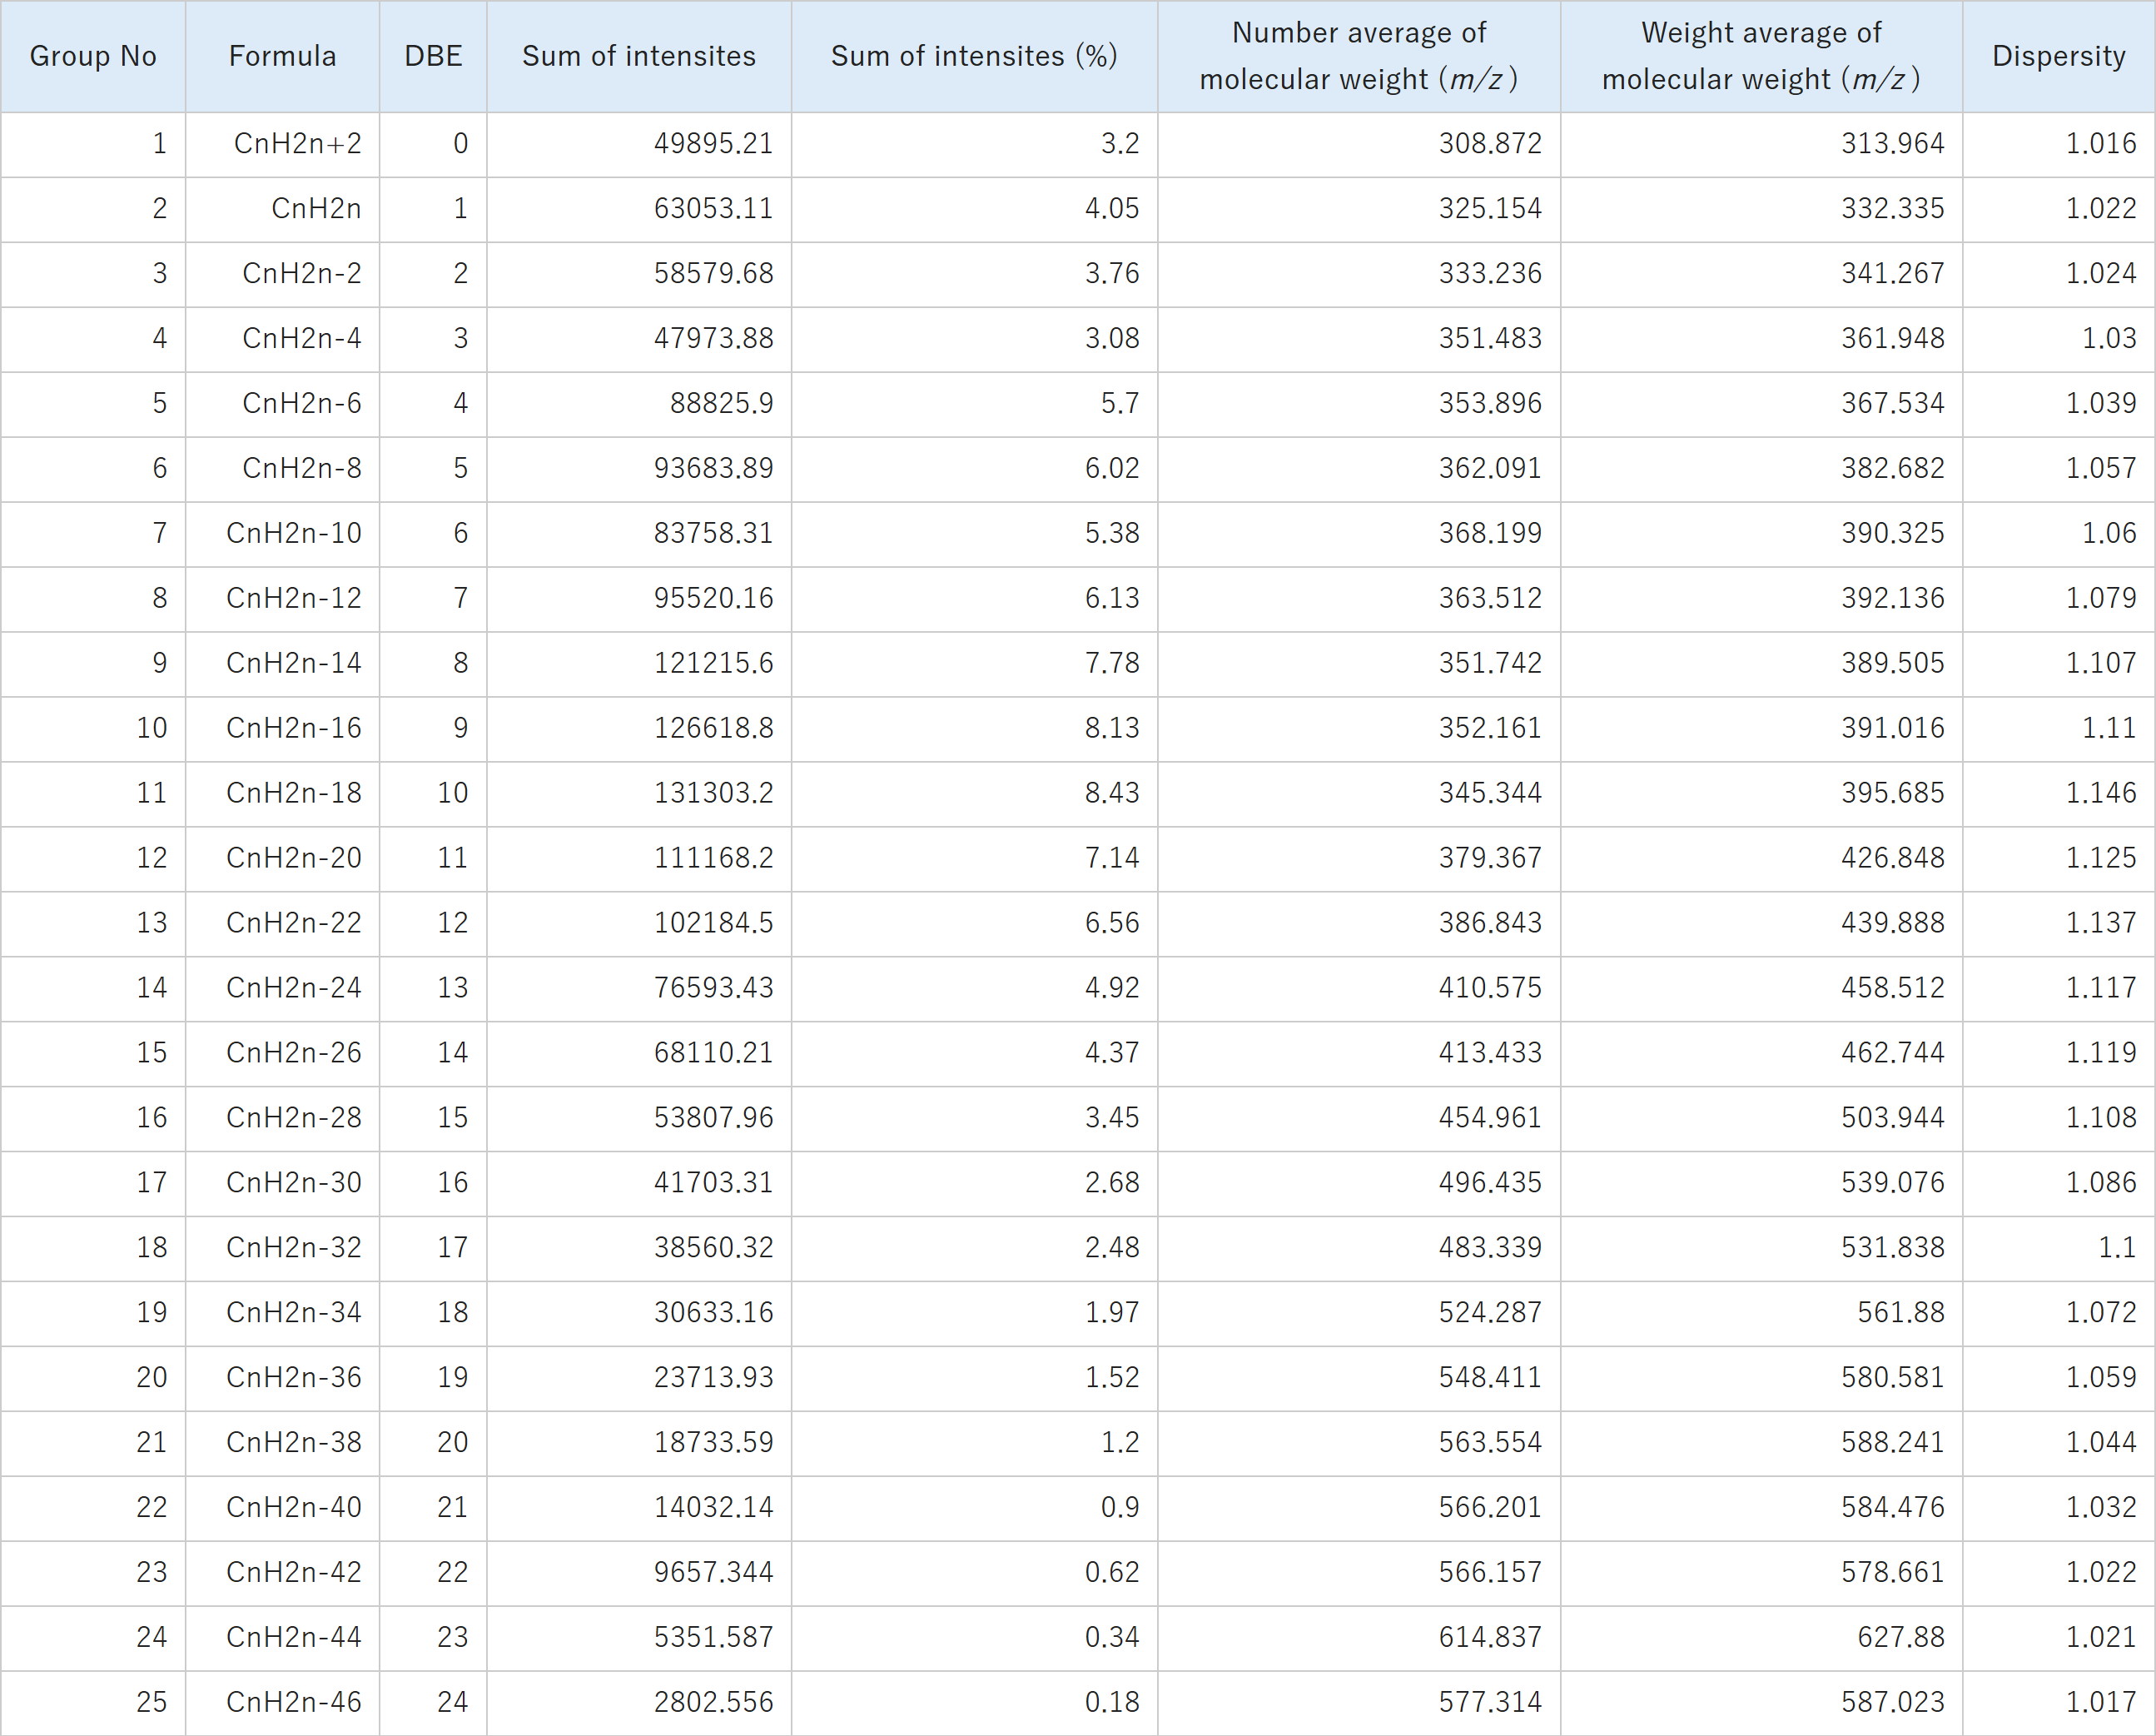Select the CnH2n-46 formula cell
The image size is (2156, 1736).
point(283,1702)
